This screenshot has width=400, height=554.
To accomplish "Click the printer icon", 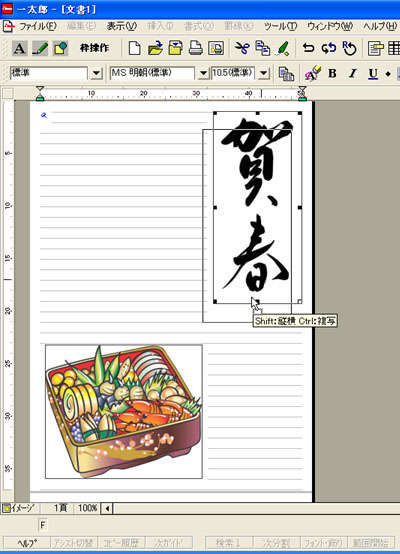I will click(195, 48).
